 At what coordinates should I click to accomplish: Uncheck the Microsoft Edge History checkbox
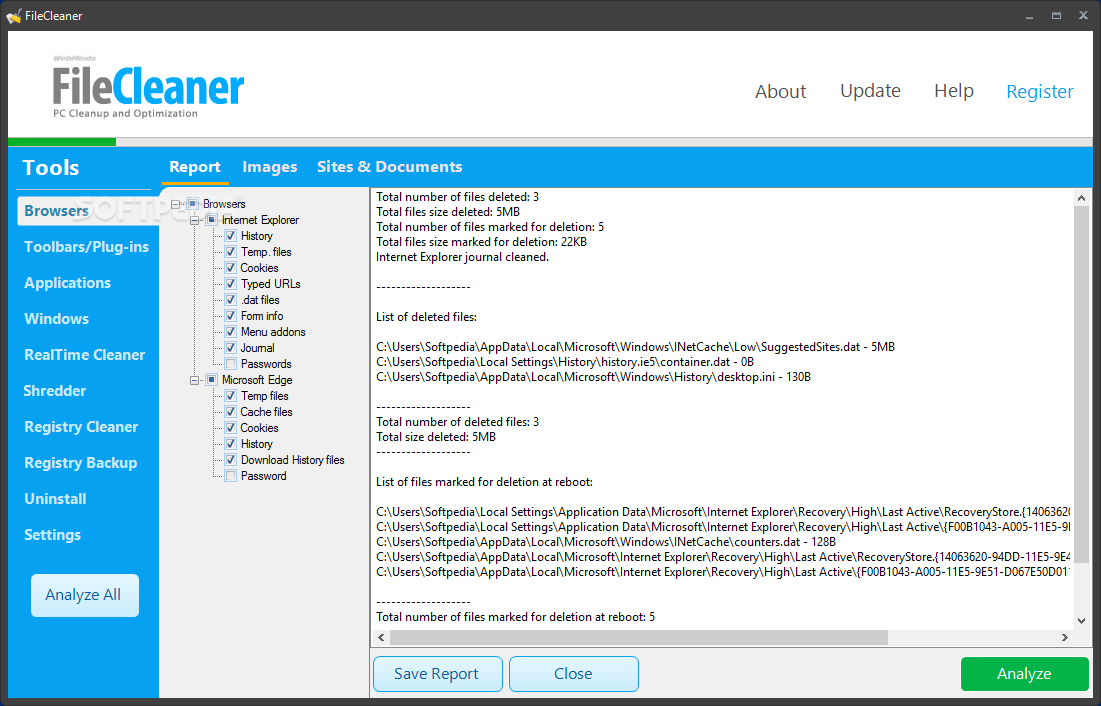click(x=230, y=444)
